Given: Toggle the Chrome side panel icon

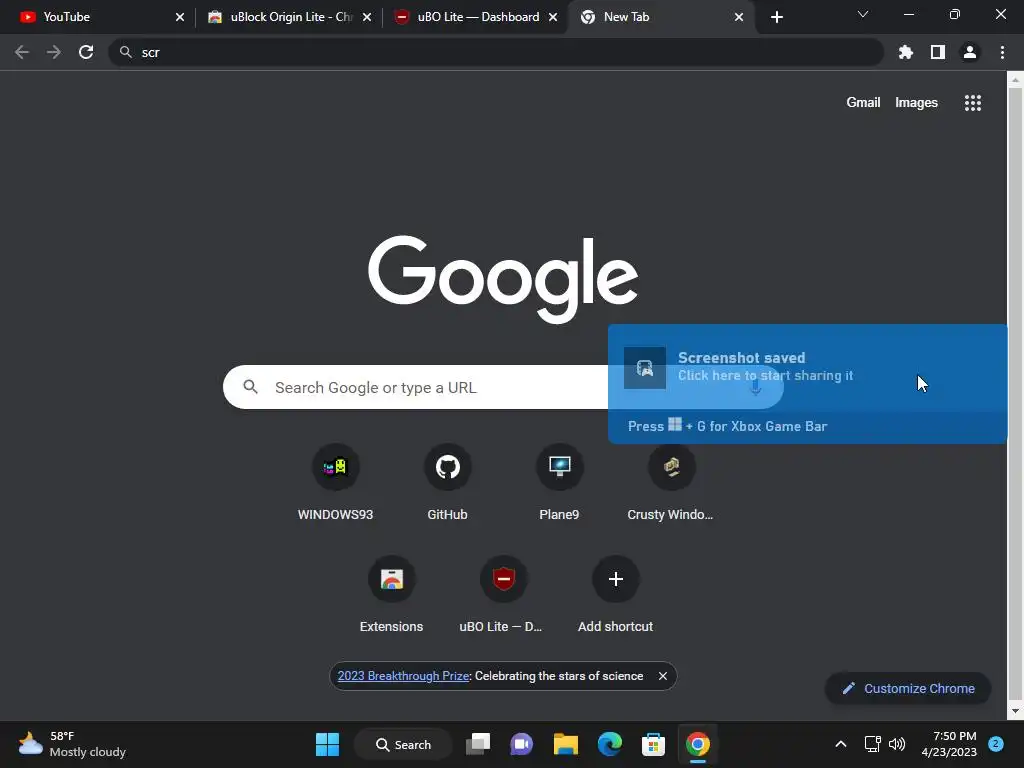Looking at the screenshot, I should pos(938,52).
